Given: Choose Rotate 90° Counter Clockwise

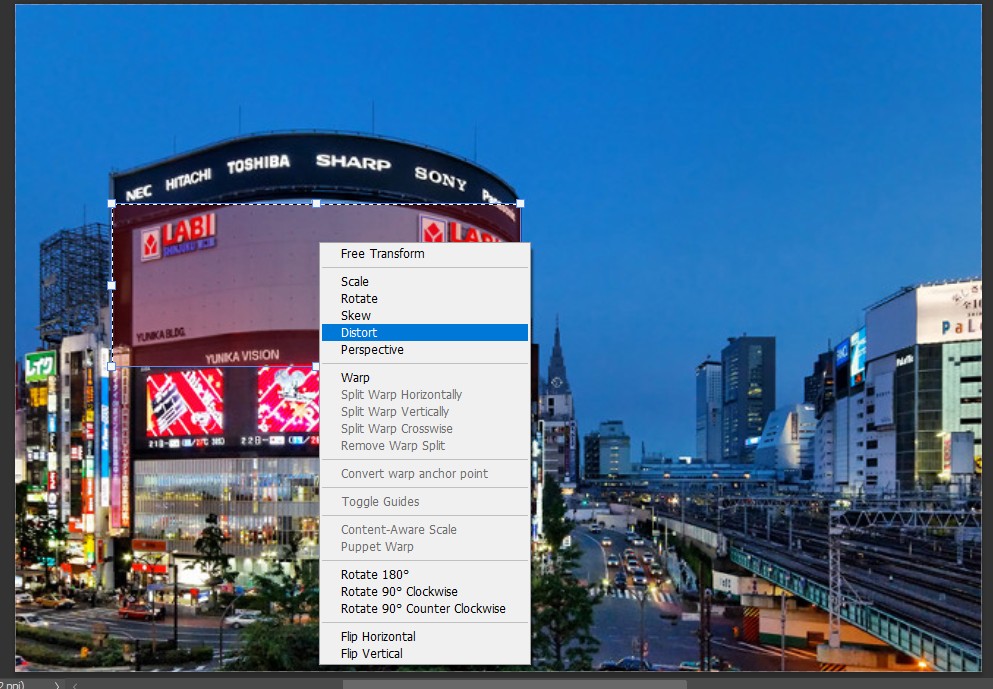Looking at the screenshot, I should click(424, 609).
